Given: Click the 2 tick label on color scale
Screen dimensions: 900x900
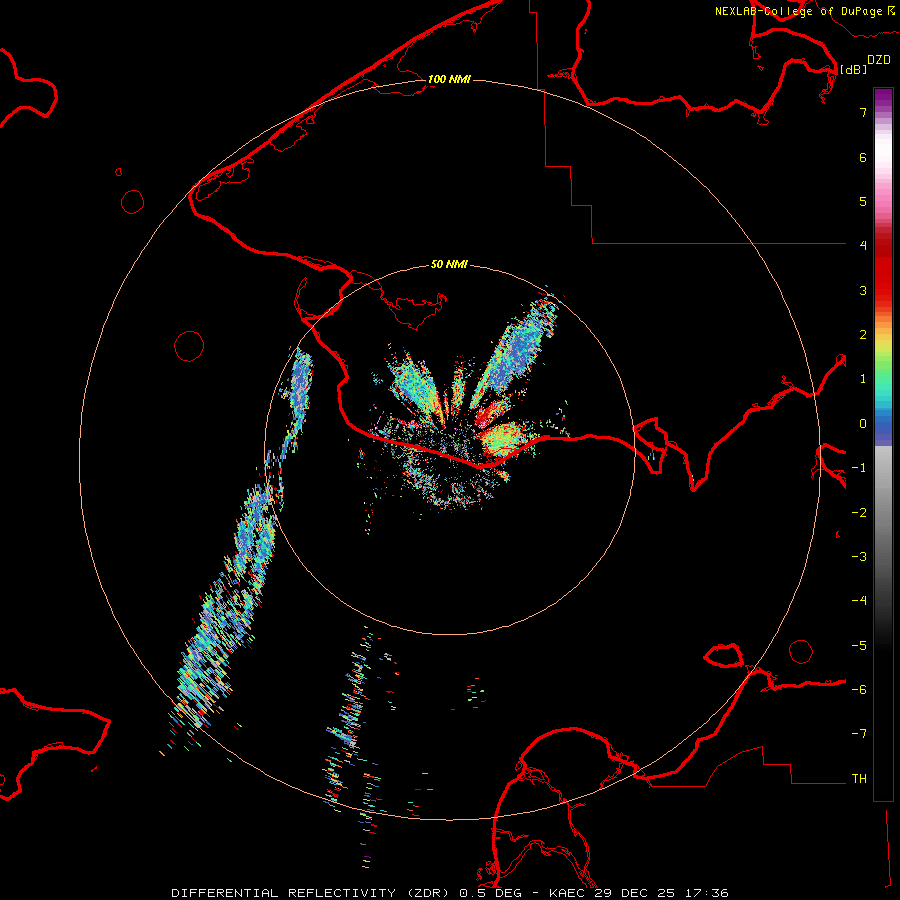Looking at the screenshot, I should click(863, 335).
